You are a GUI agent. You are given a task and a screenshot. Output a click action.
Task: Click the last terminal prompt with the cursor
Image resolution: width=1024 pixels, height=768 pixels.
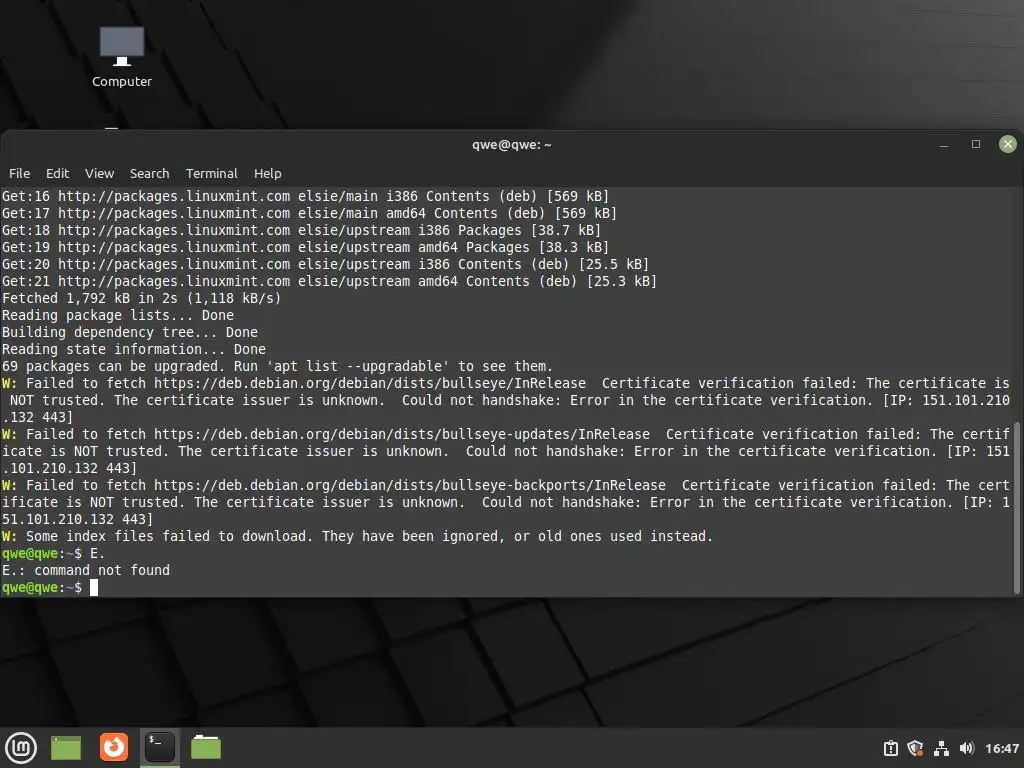click(50, 587)
